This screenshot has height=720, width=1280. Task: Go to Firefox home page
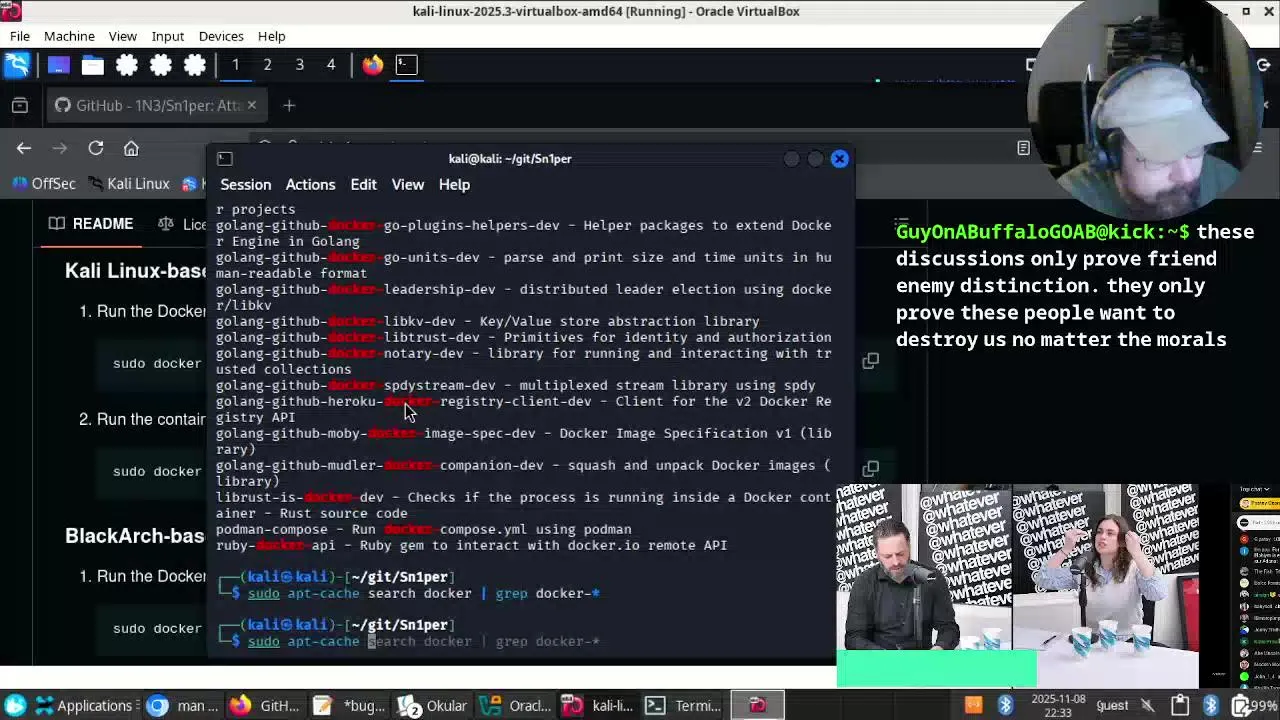pos(131,148)
